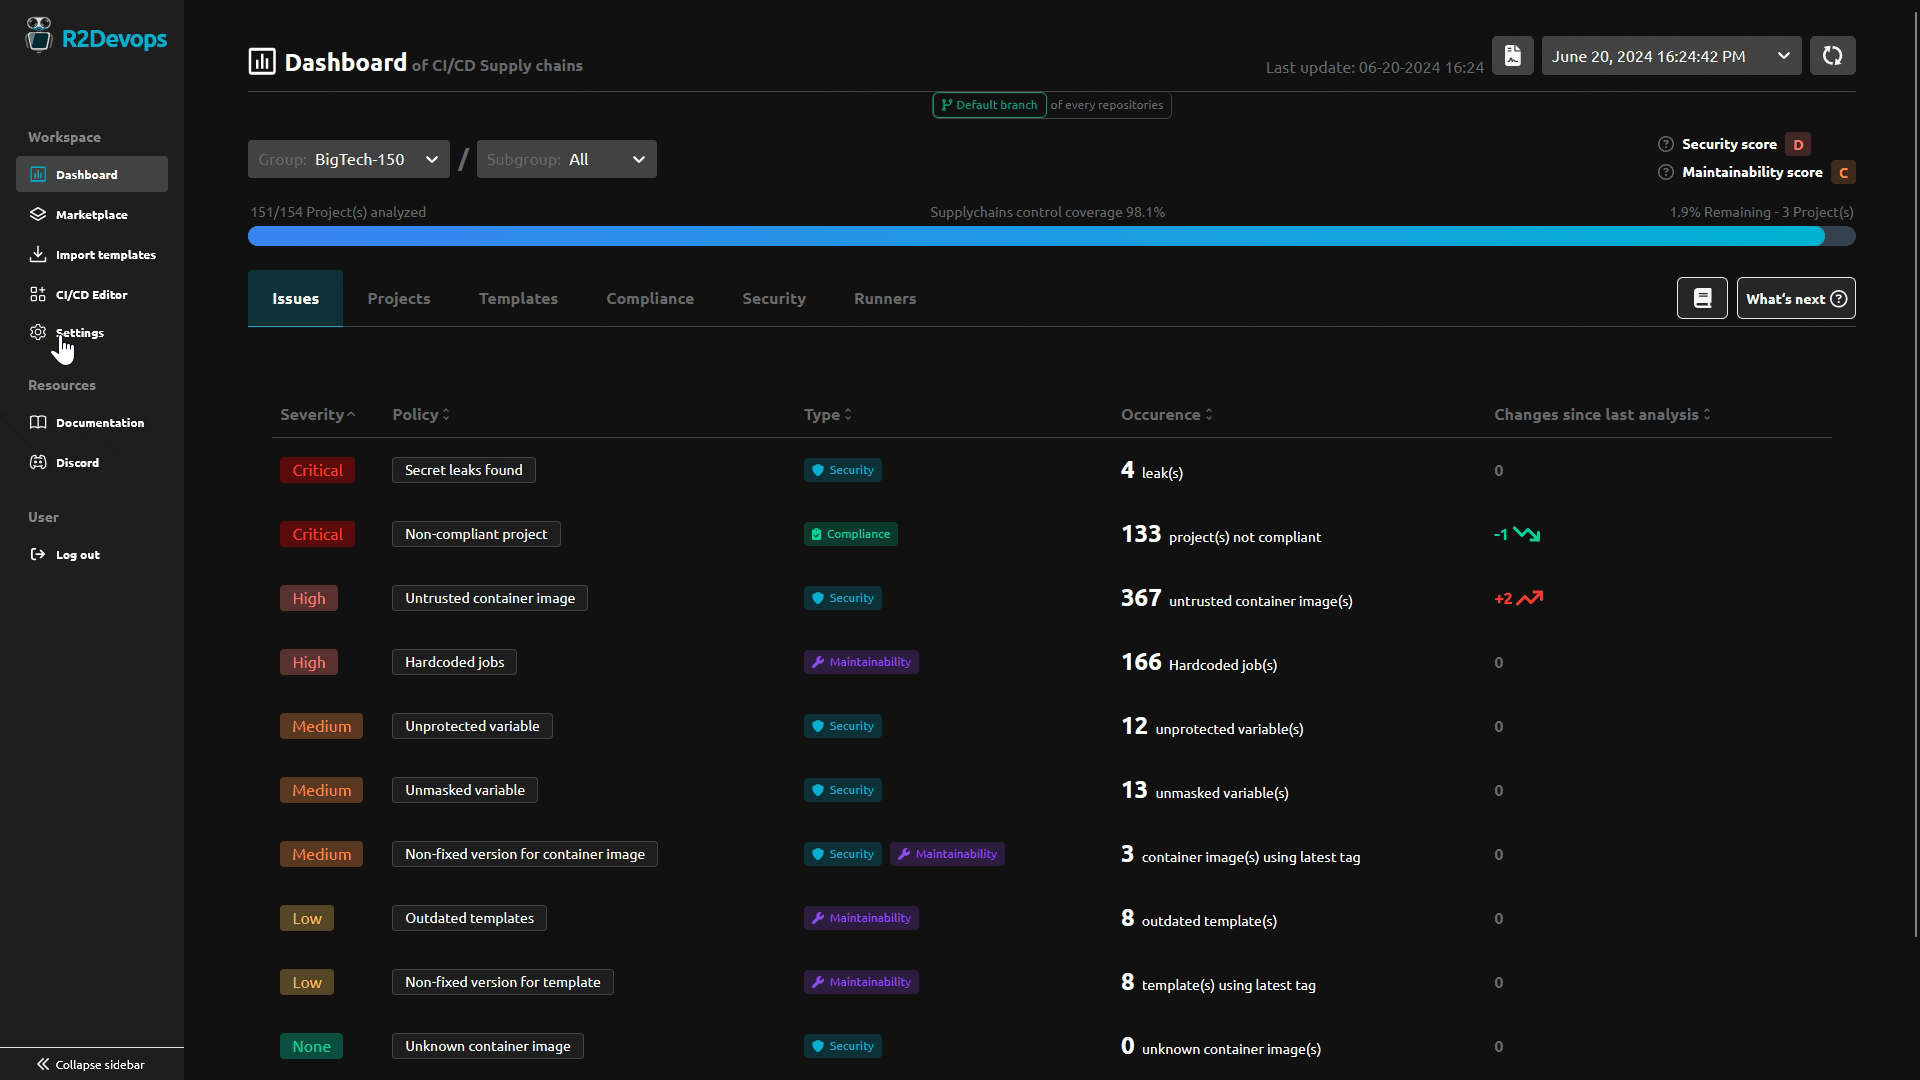Click the Documentation resource icon
Viewport: 1920px width, 1080px height.
point(37,422)
